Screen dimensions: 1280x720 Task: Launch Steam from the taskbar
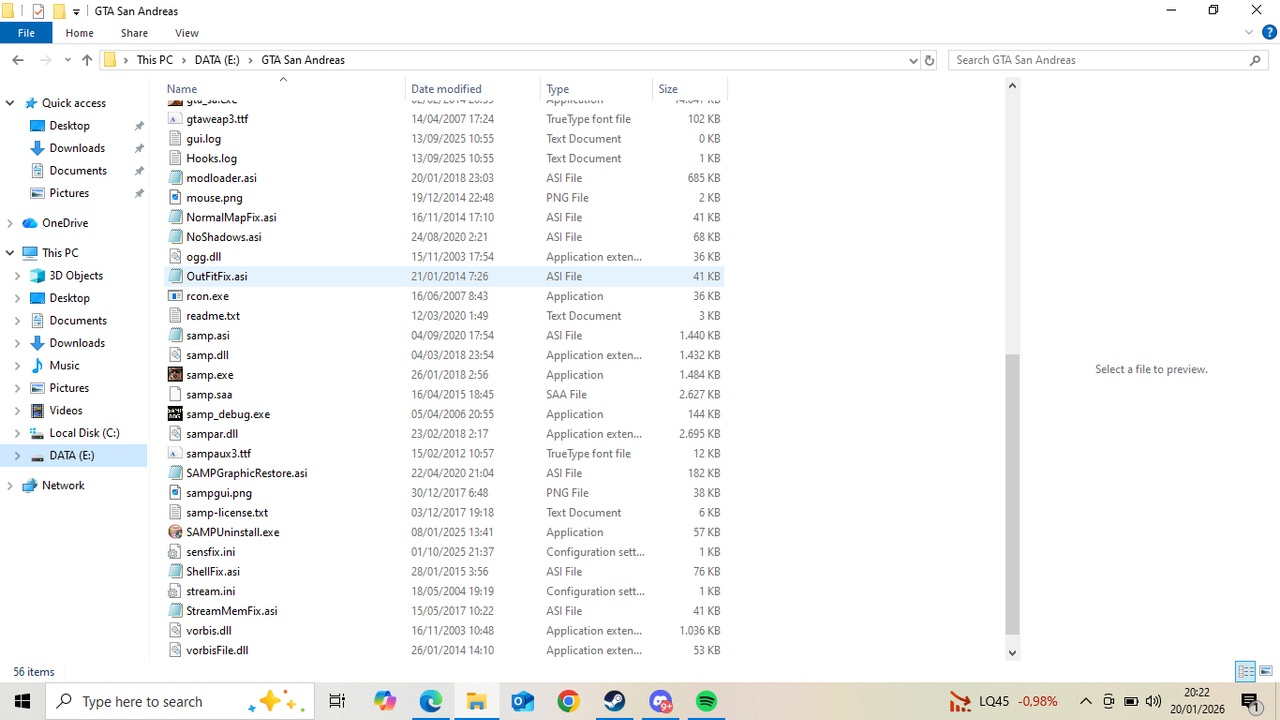(614, 701)
